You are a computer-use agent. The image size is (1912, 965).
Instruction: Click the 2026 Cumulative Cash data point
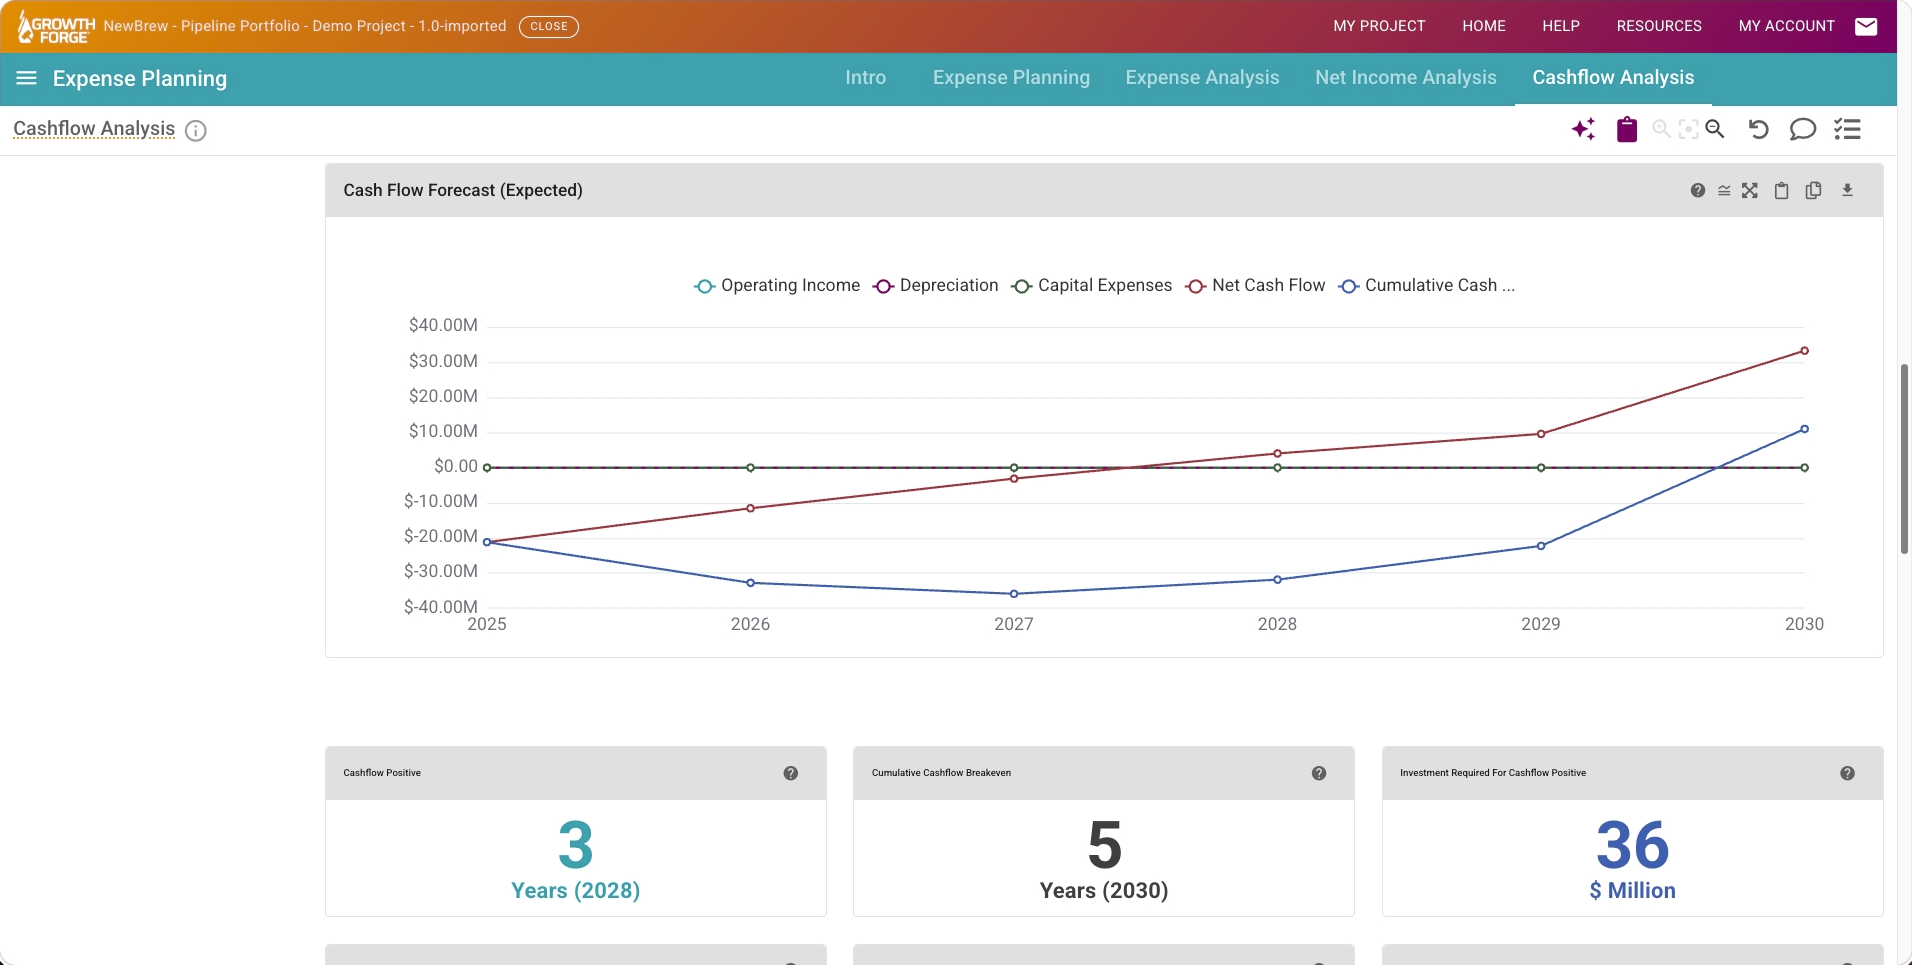[x=751, y=583]
